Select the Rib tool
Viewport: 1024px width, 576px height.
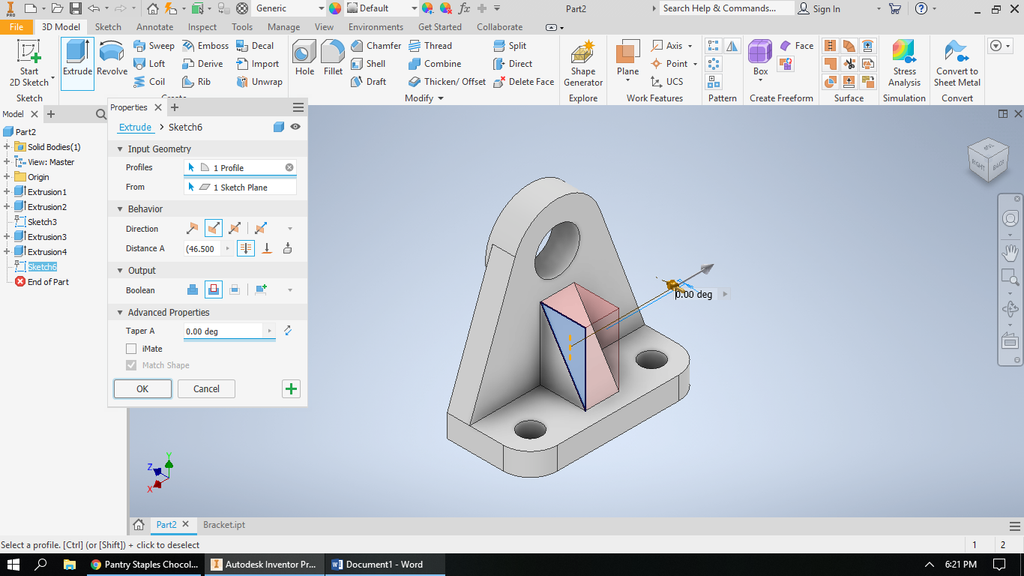point(197,82)
